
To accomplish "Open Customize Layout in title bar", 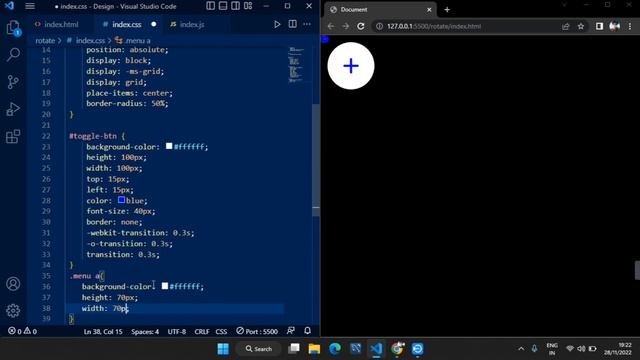I will (x=248, y=6).
